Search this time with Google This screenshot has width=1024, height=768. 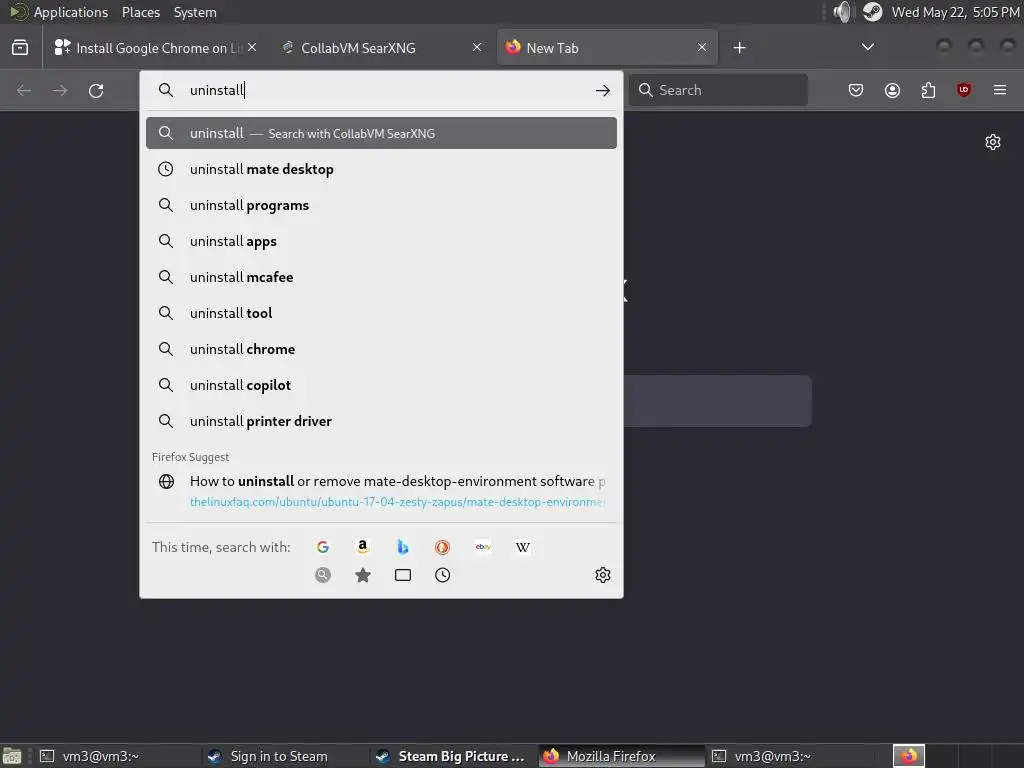(323, 547)
